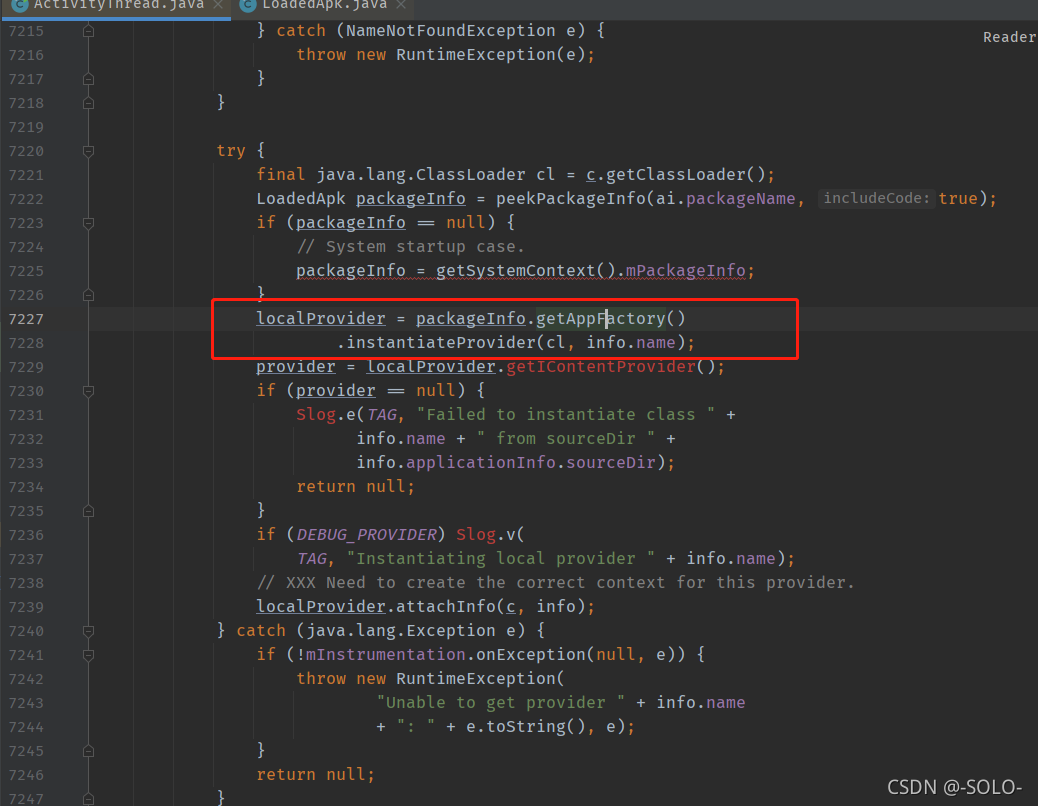Click the includeCode: parameter hint
Image resolution: width=1038 pixels, height=806 pixels.
pos(876,199)
